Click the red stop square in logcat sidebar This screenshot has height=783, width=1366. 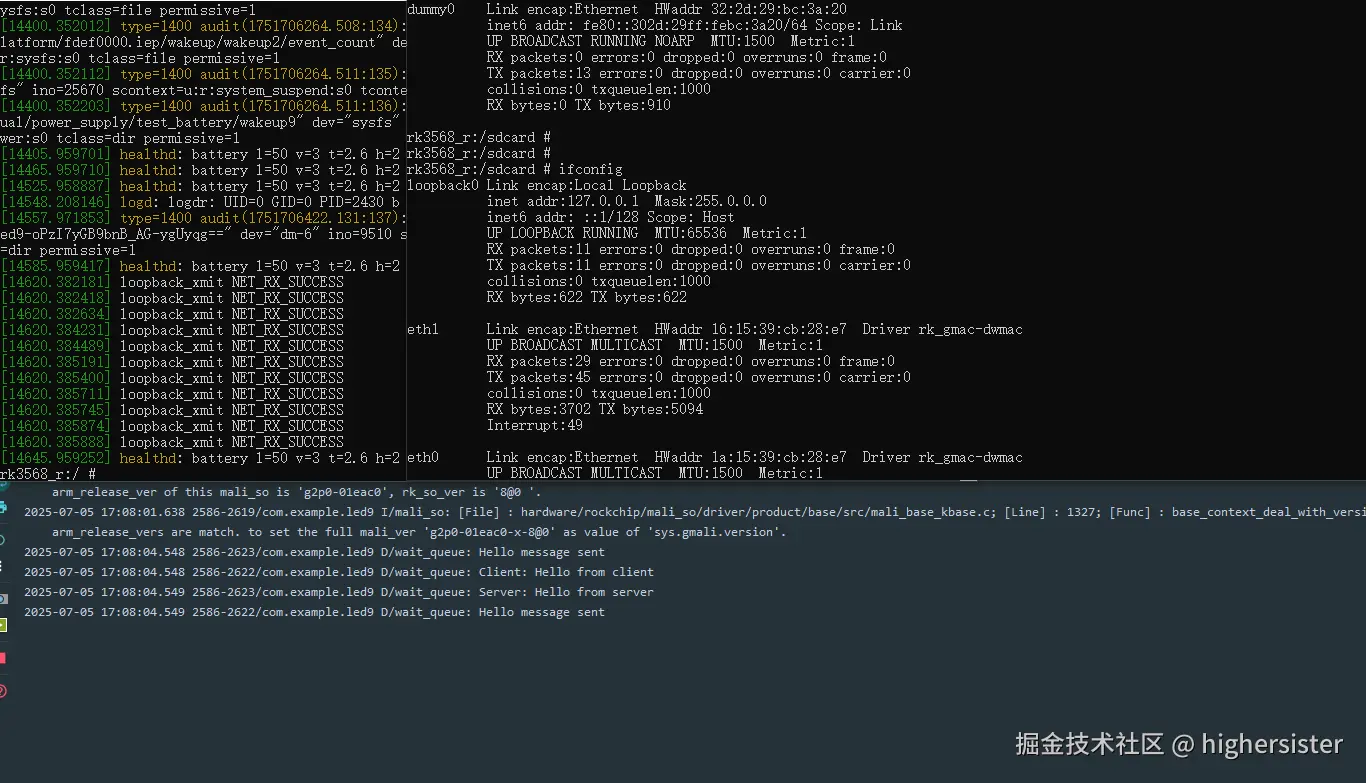[2, 658]
